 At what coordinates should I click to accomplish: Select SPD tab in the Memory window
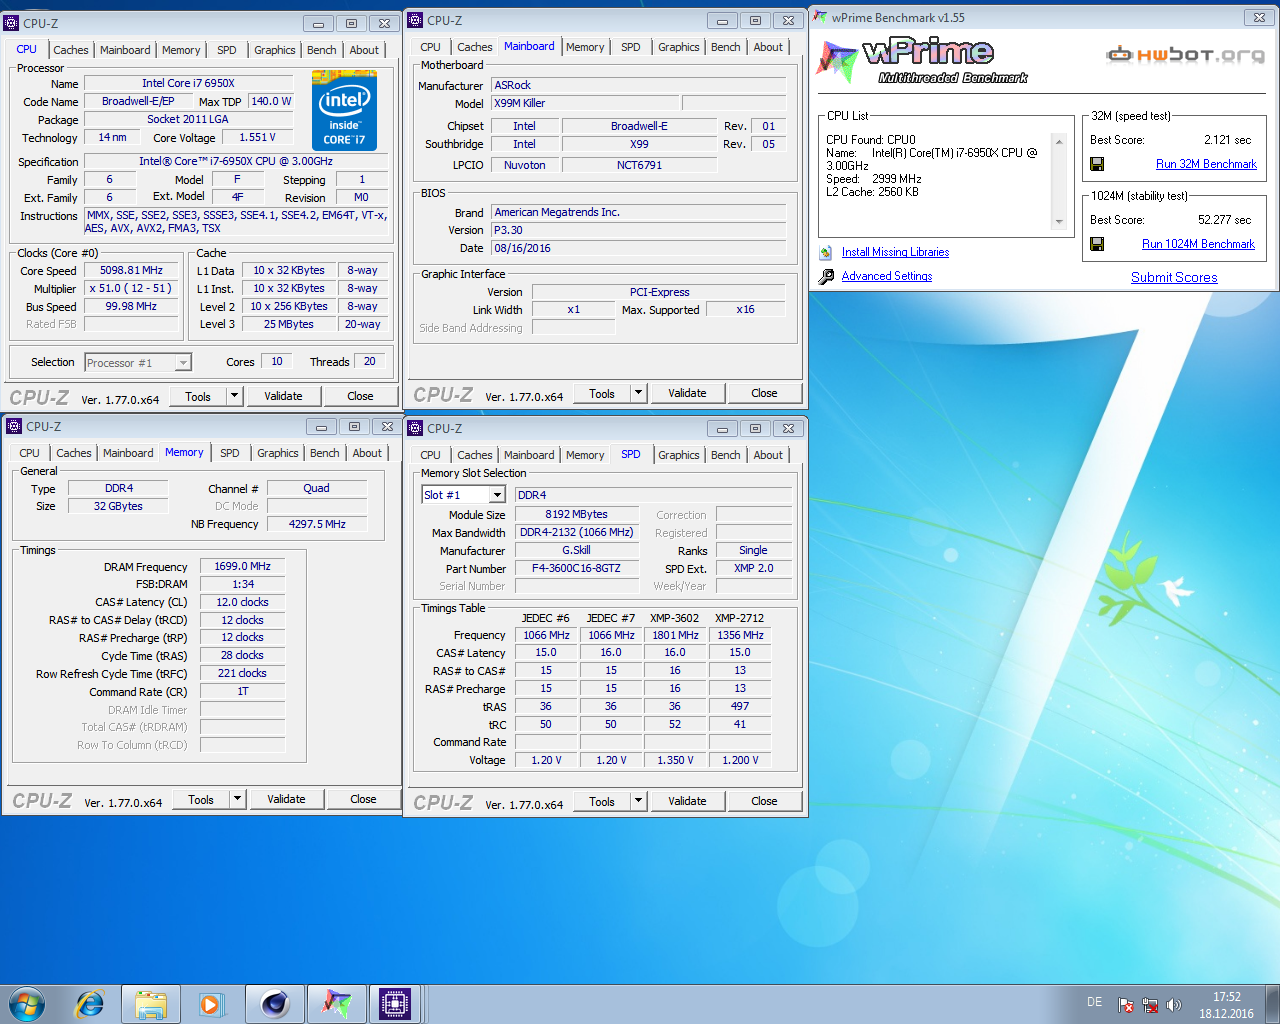pyautogui.click(x=230, y=453)
